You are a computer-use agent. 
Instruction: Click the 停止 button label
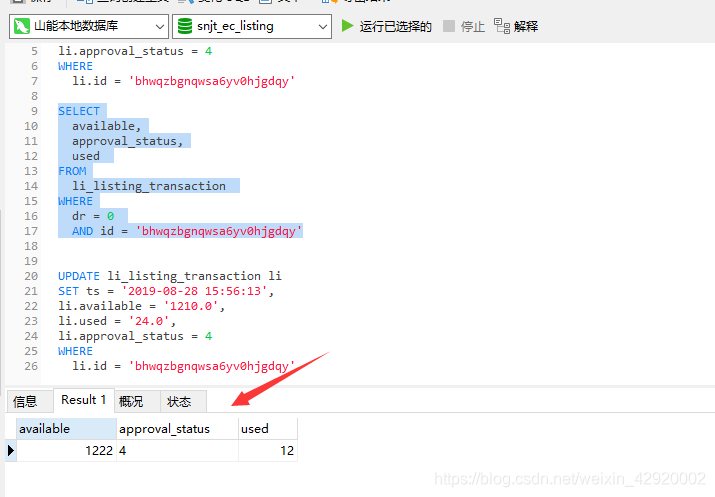pos(472,26)
